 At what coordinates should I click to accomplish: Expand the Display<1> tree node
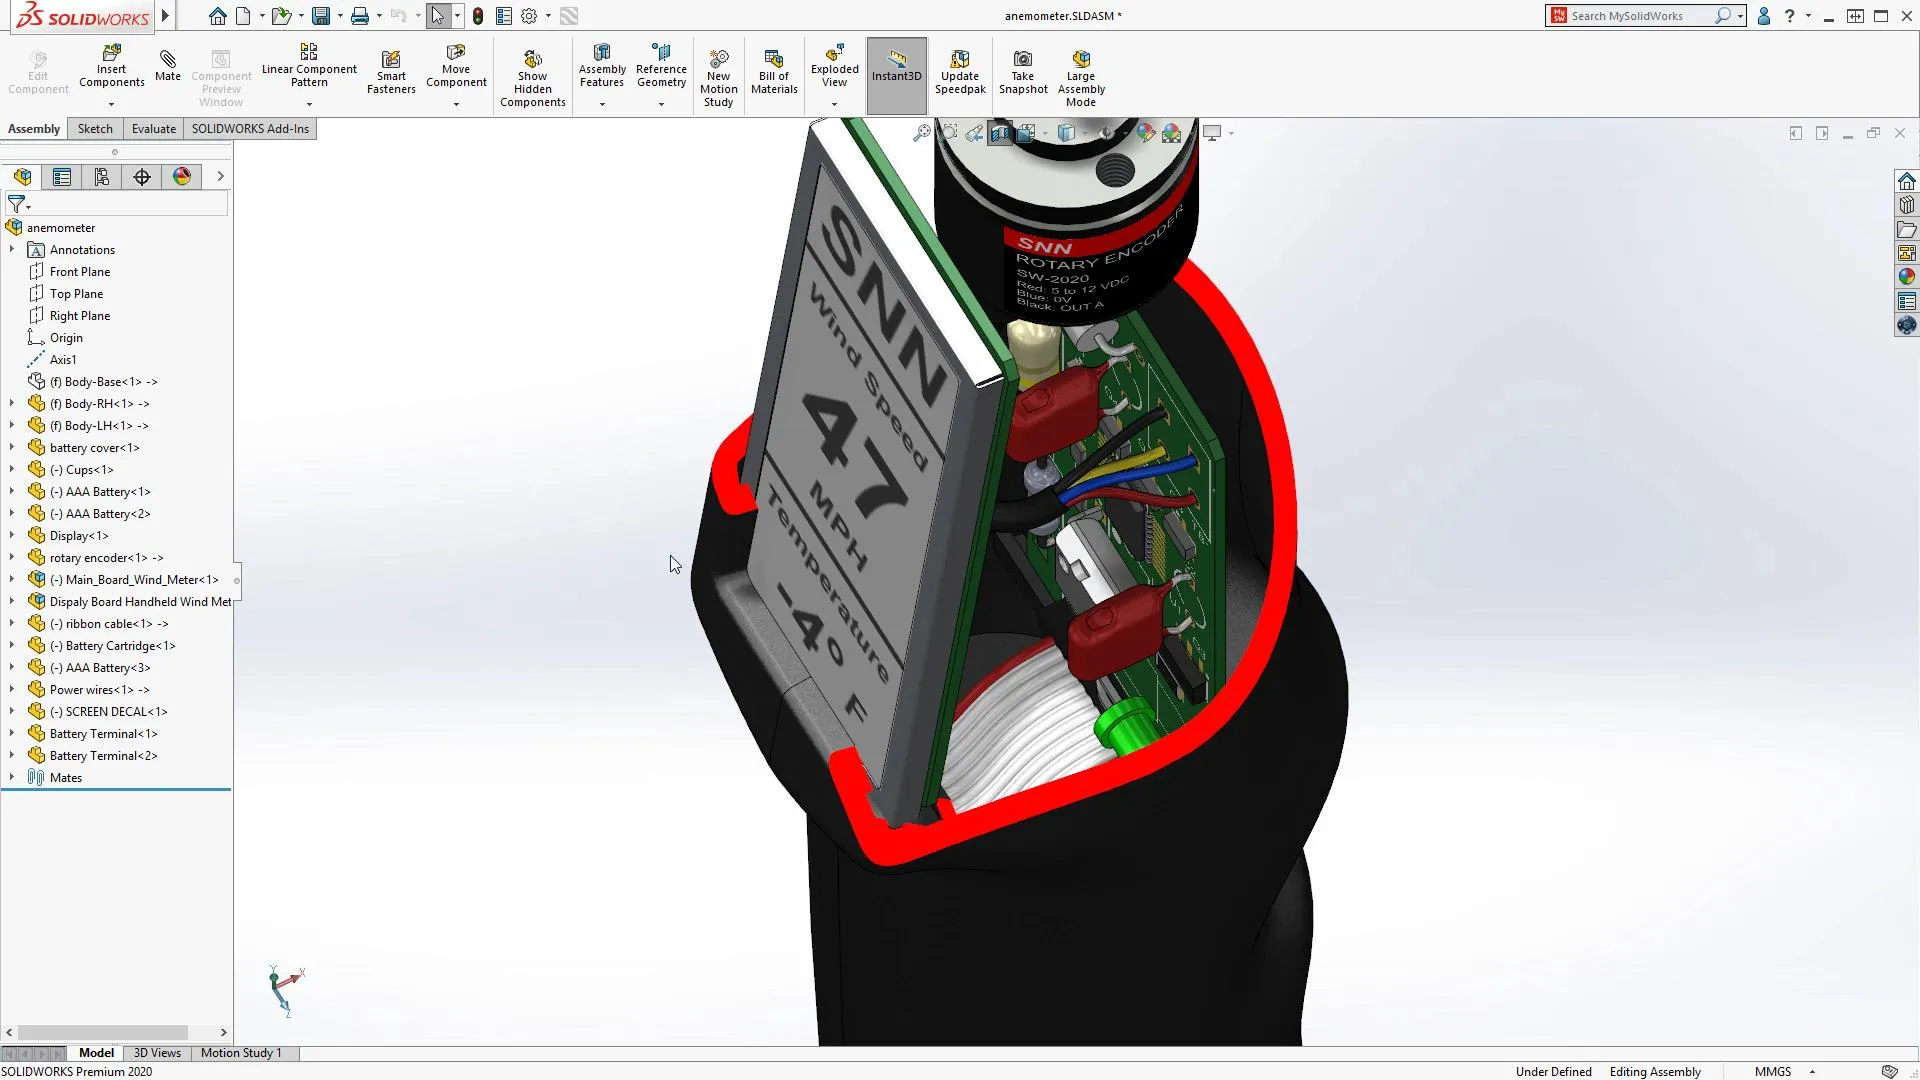[12, 536]
